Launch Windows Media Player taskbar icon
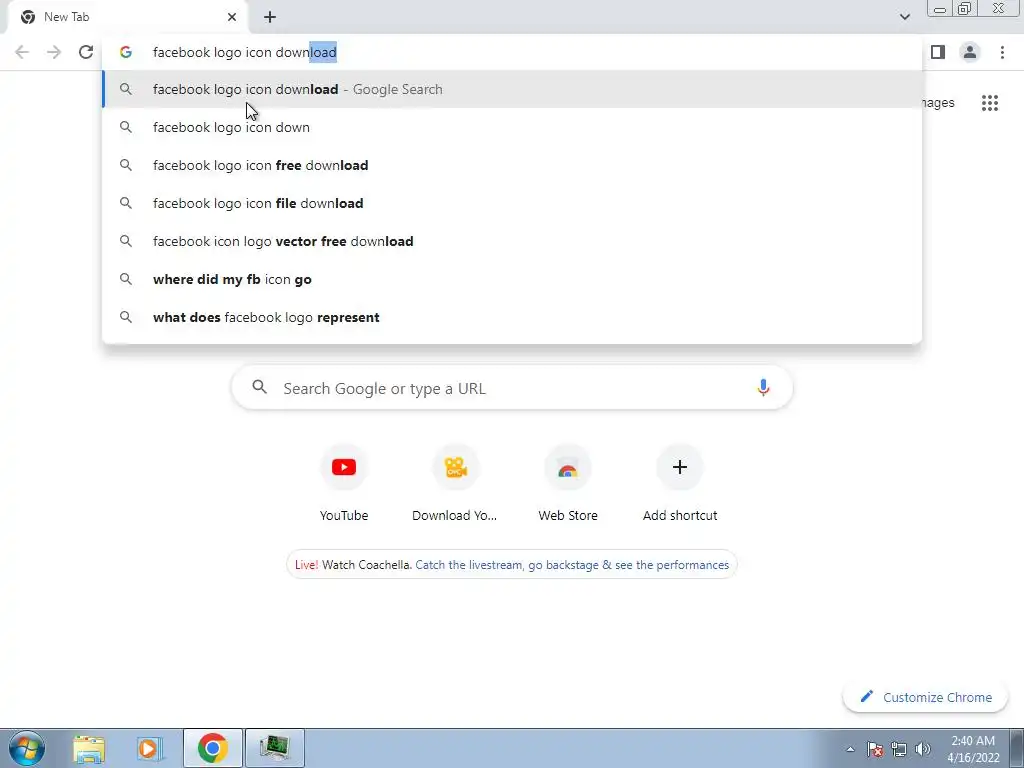Screen dimensions: 1024x768 (149, 748)
